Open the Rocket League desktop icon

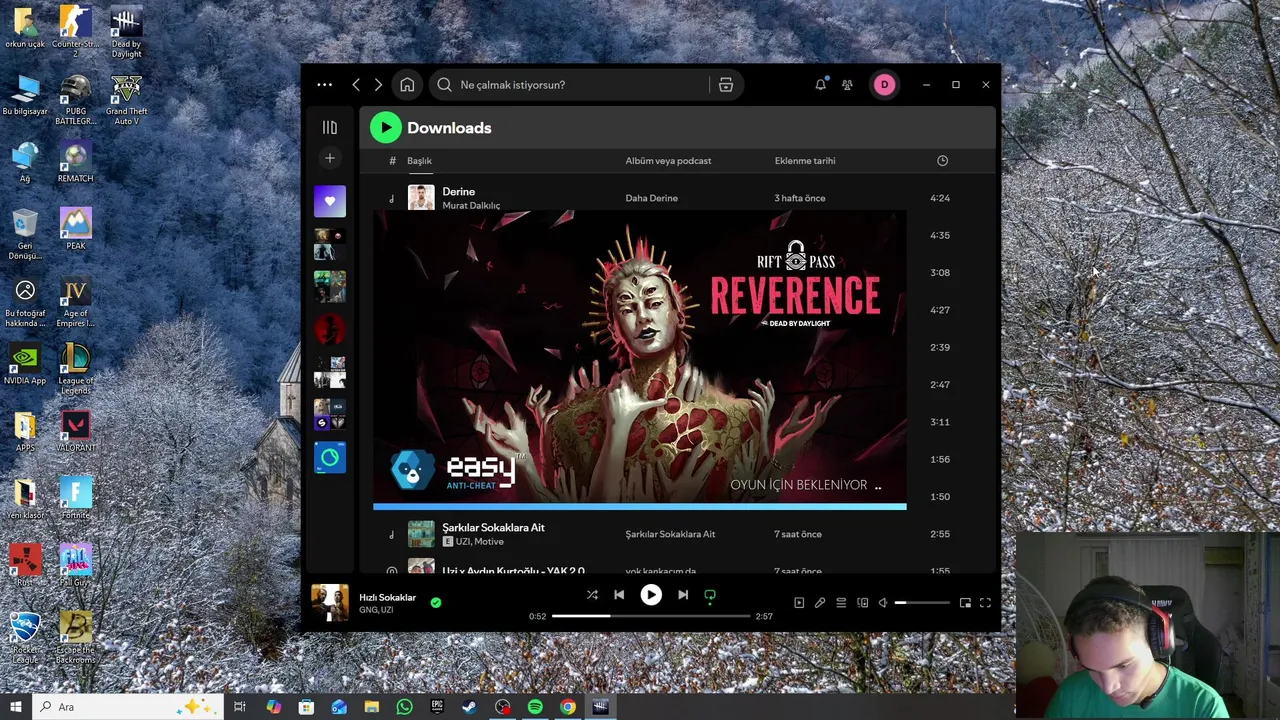pyautogui.click(x=25, y=638)
